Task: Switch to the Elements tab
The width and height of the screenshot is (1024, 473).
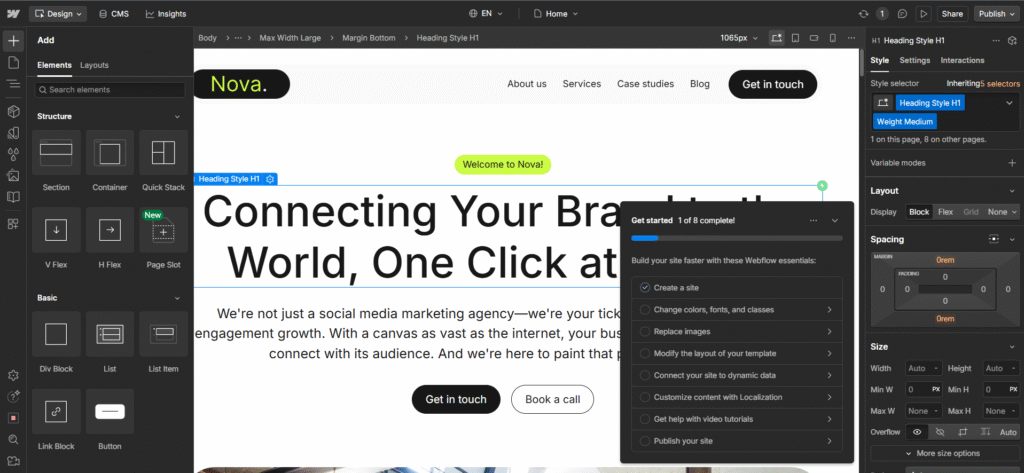Action: 54,65
